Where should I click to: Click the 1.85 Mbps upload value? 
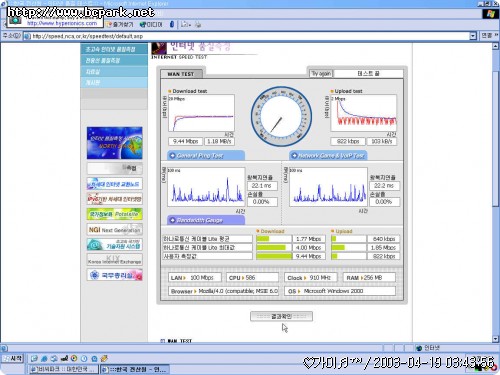[x=383, y=248]
